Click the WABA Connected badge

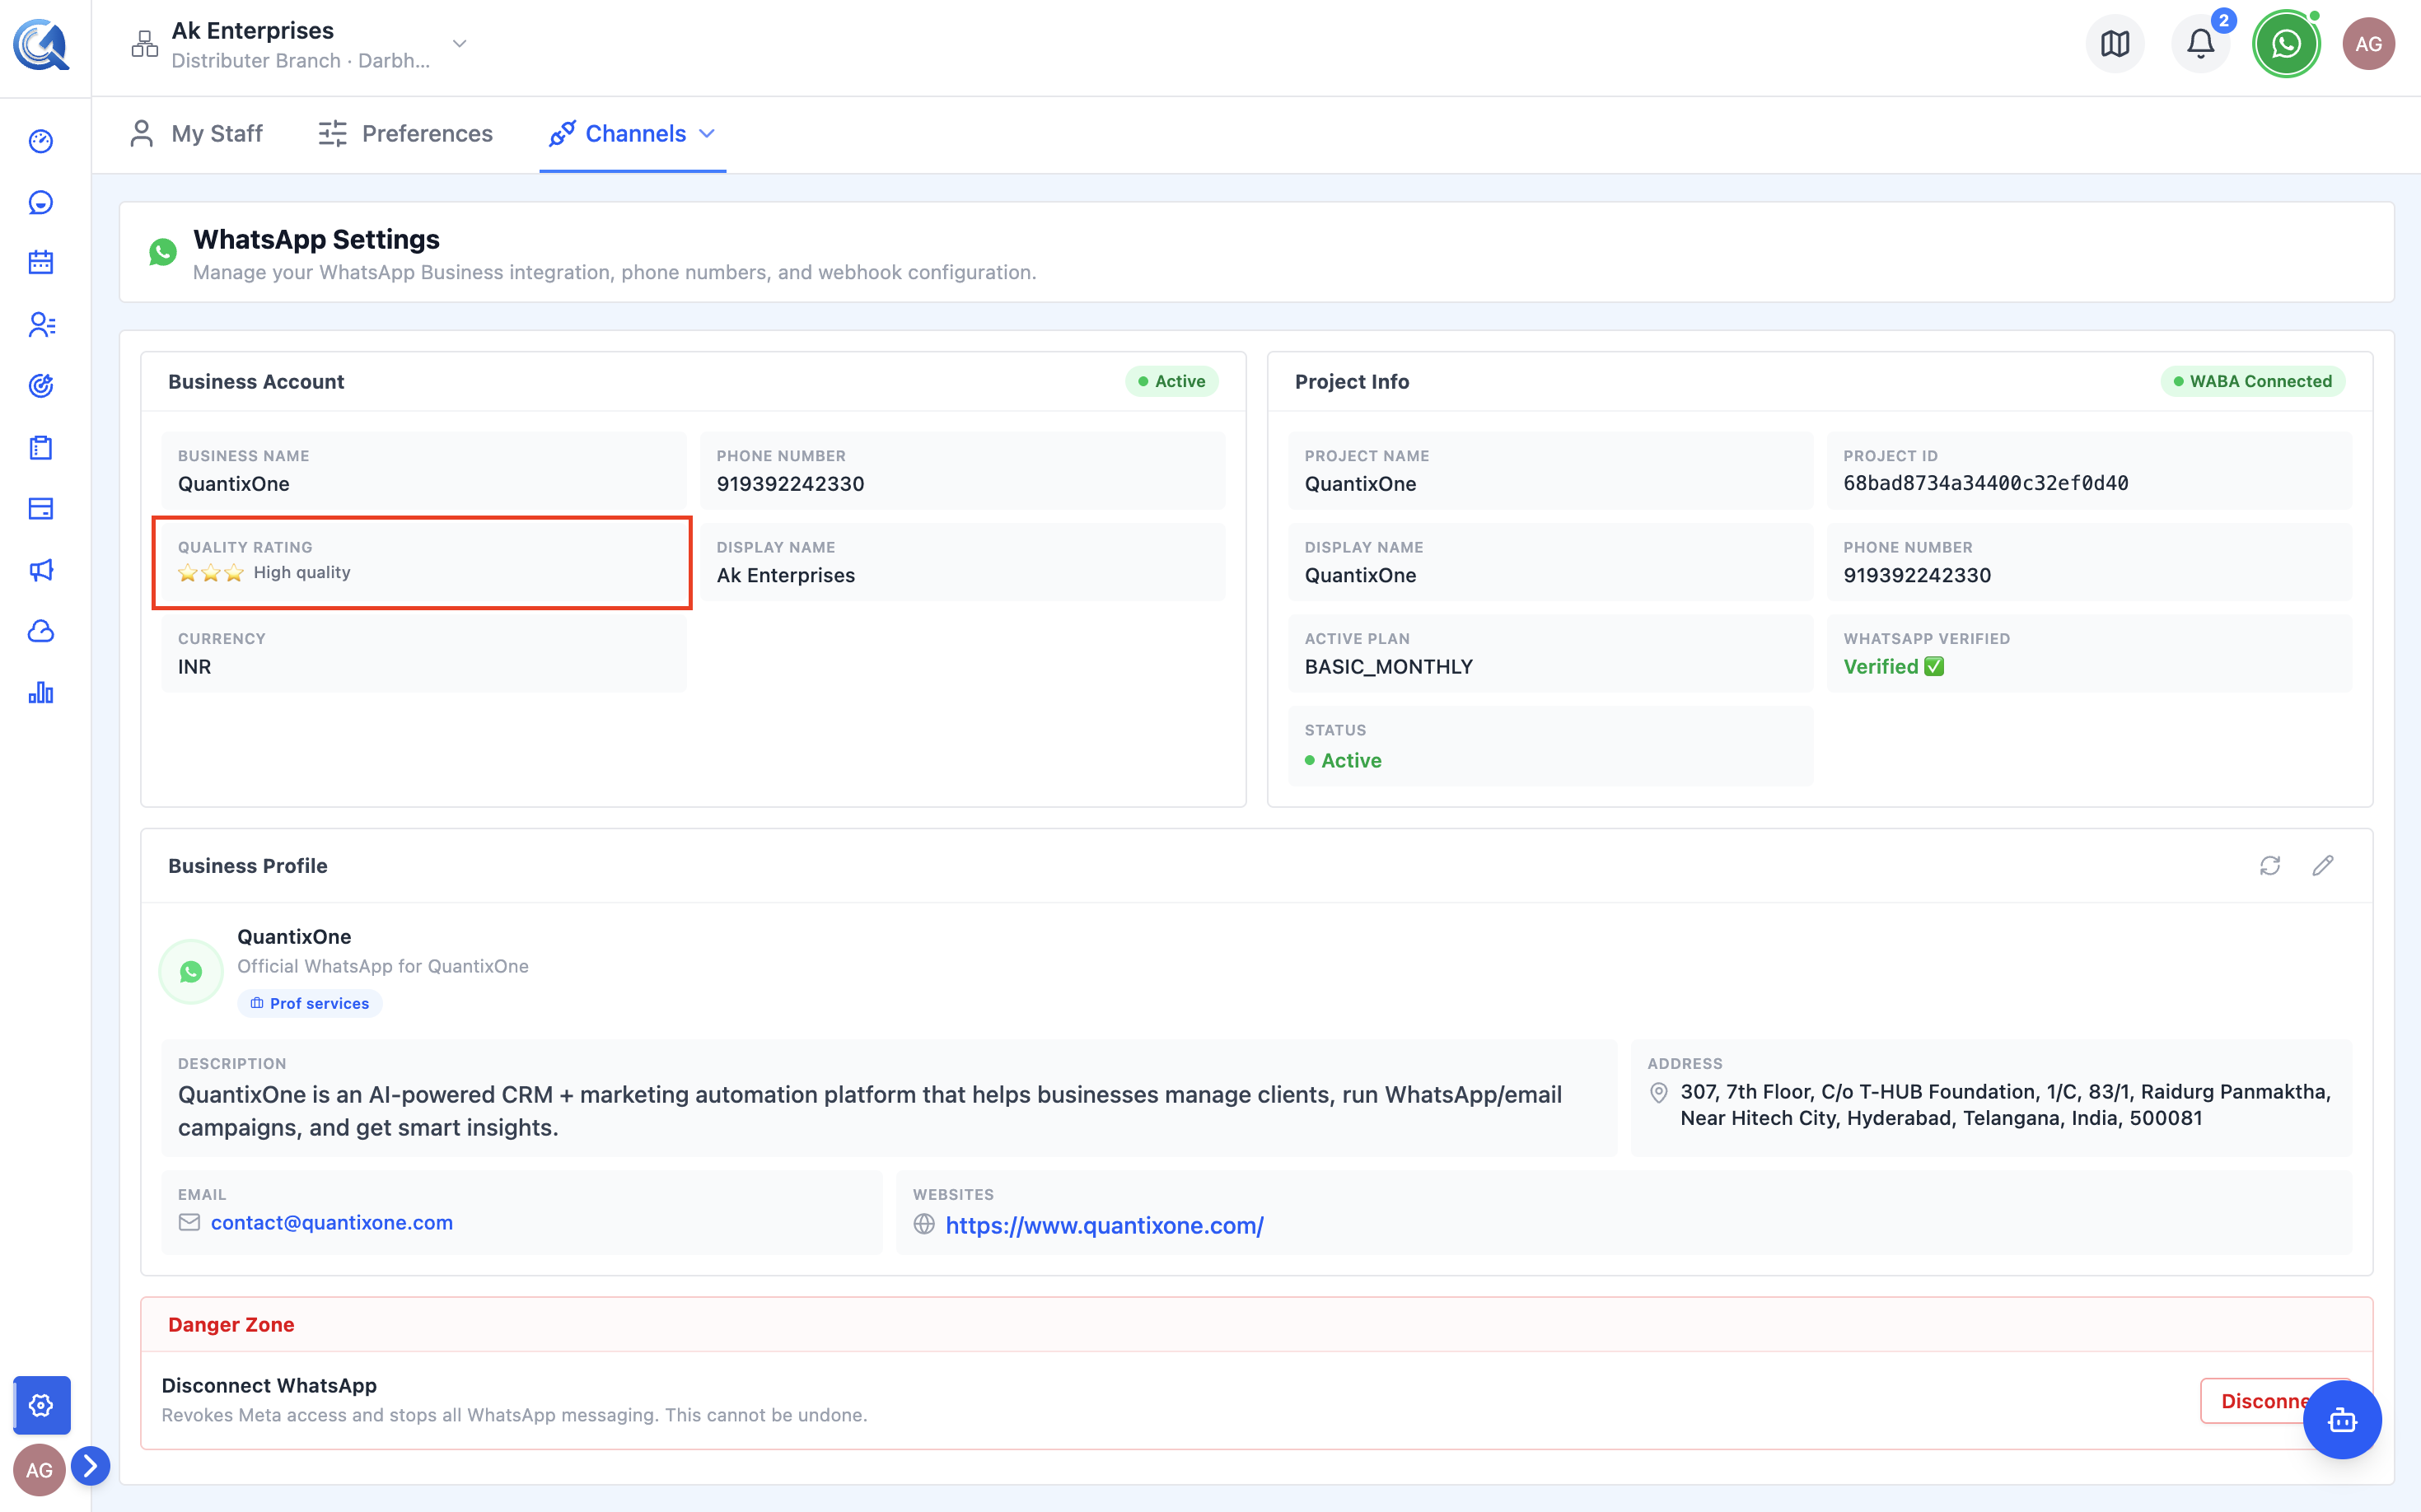[2252, 381]
